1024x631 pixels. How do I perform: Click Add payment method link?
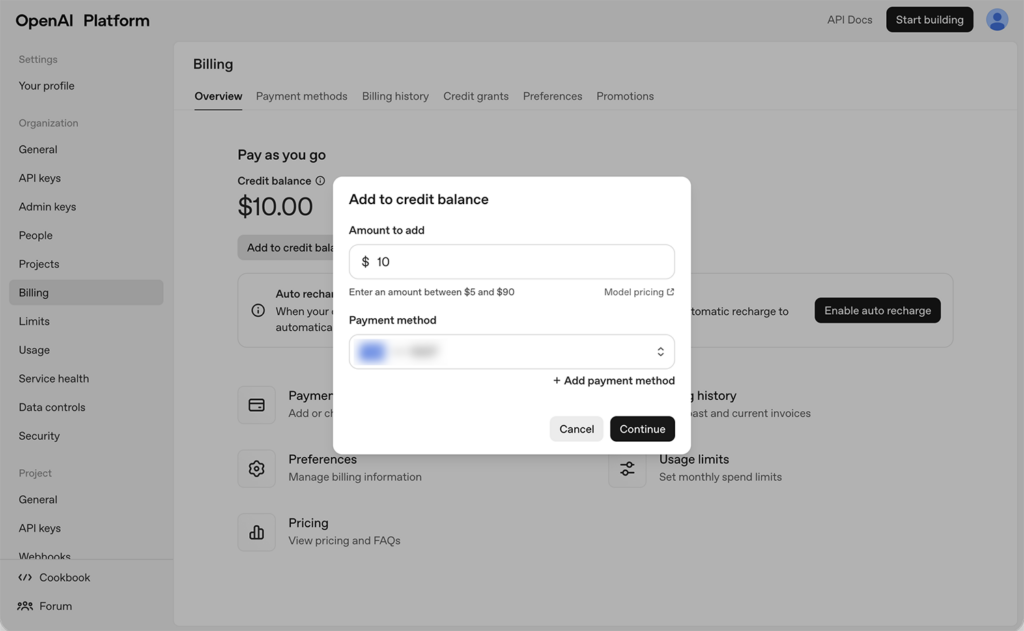[613, 380]
